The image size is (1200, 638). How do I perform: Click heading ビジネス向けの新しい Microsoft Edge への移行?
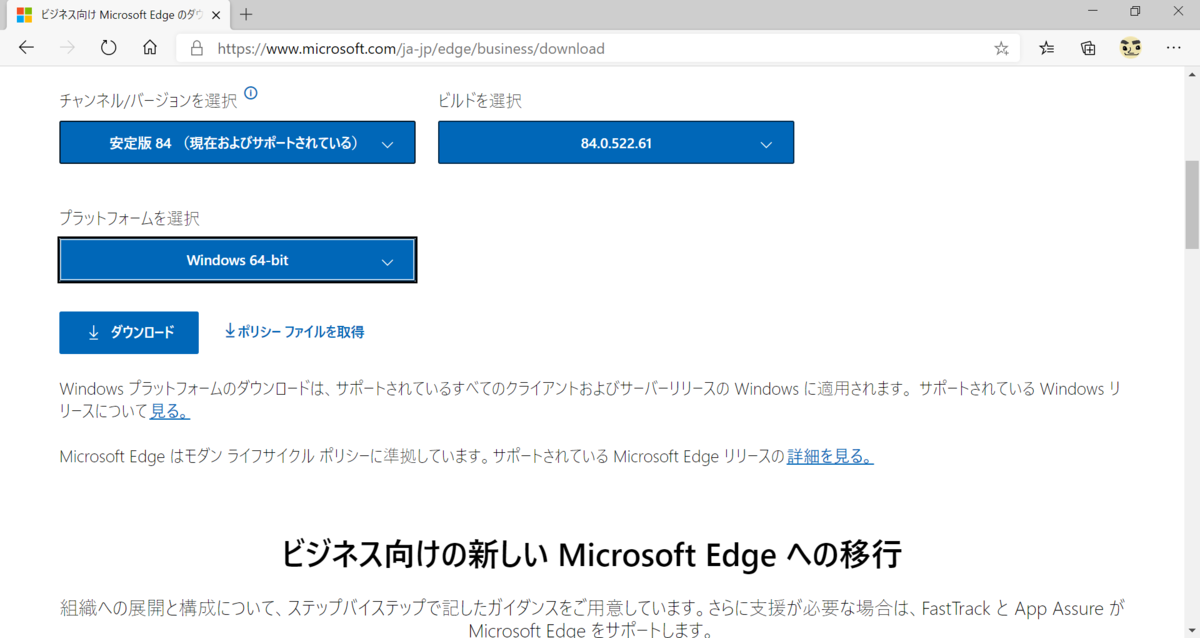(x=591, y=553)
